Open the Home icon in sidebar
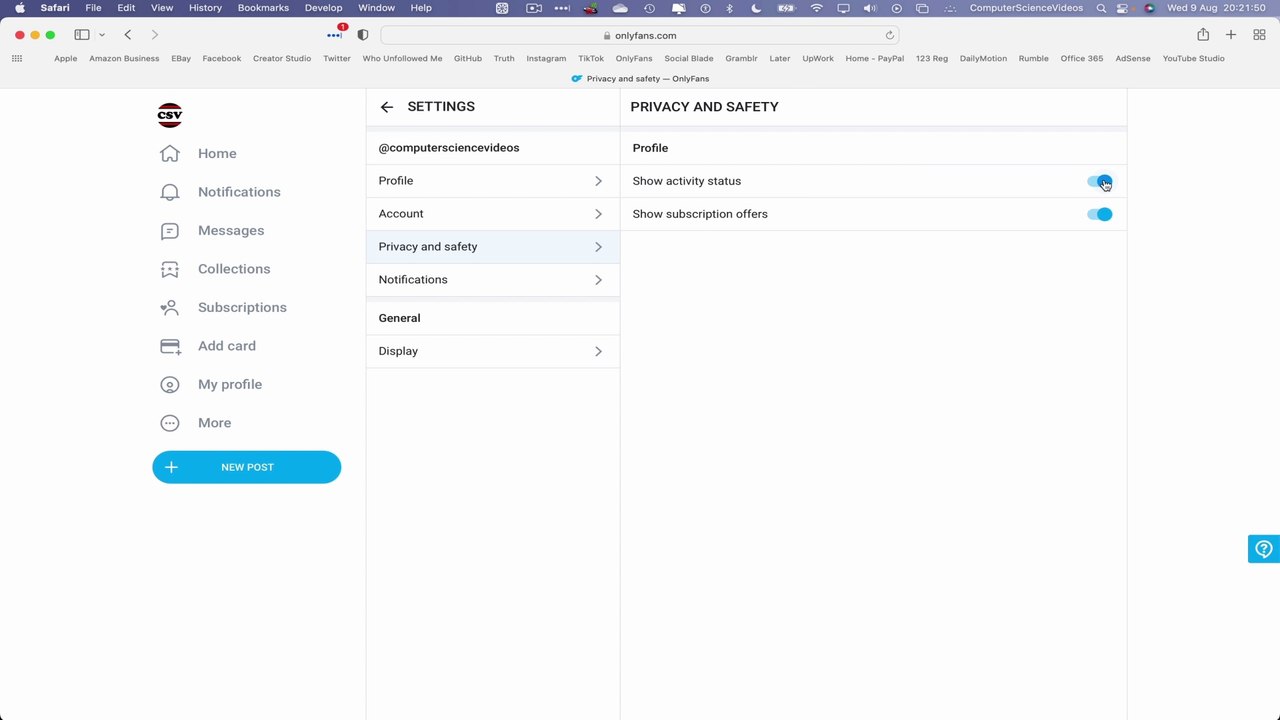Viewport: 1280px width, 720px height. 170,153
